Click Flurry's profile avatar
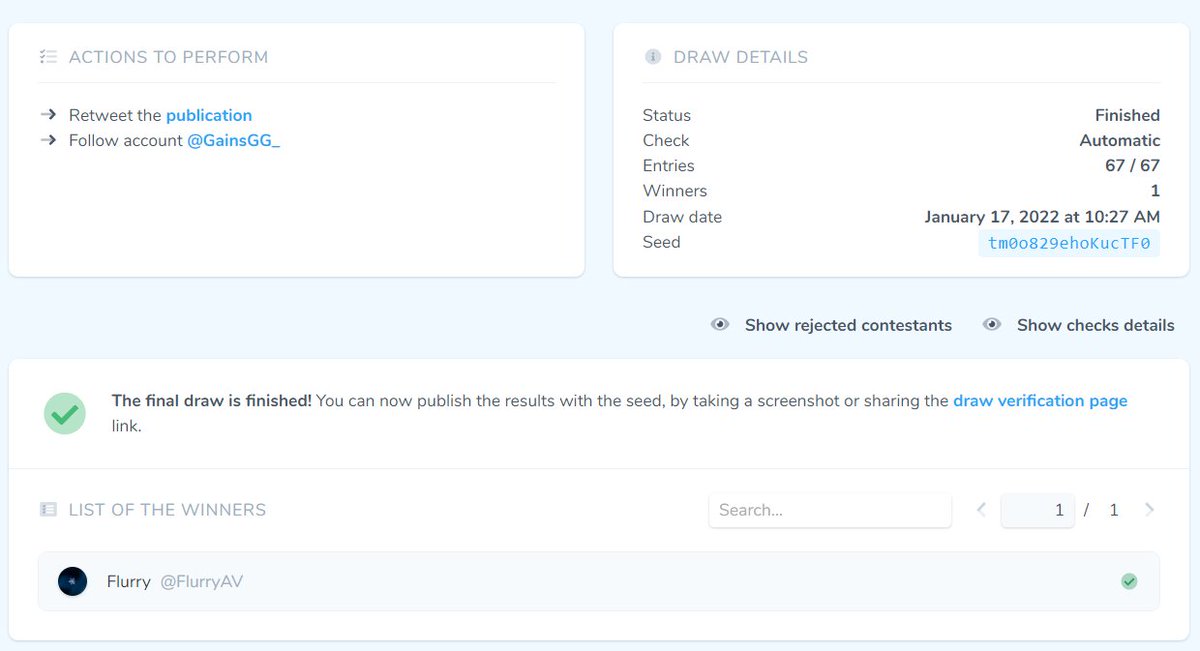 pos(72,581)
